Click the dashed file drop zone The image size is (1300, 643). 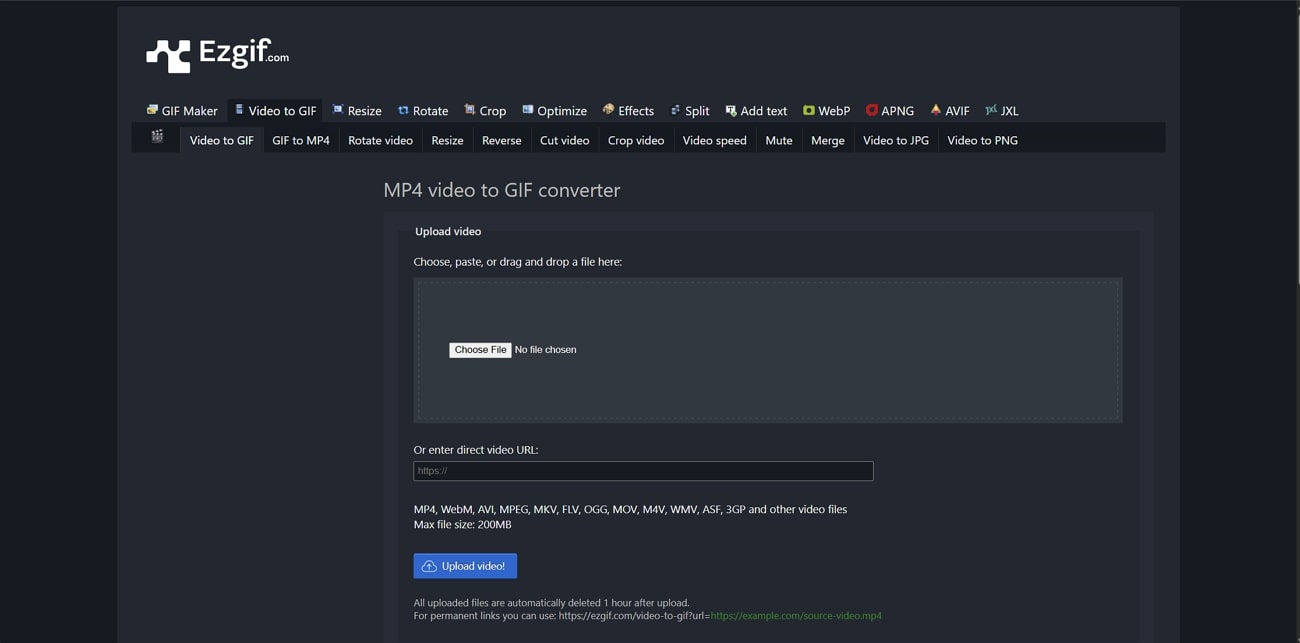click(x=768, y=350)
